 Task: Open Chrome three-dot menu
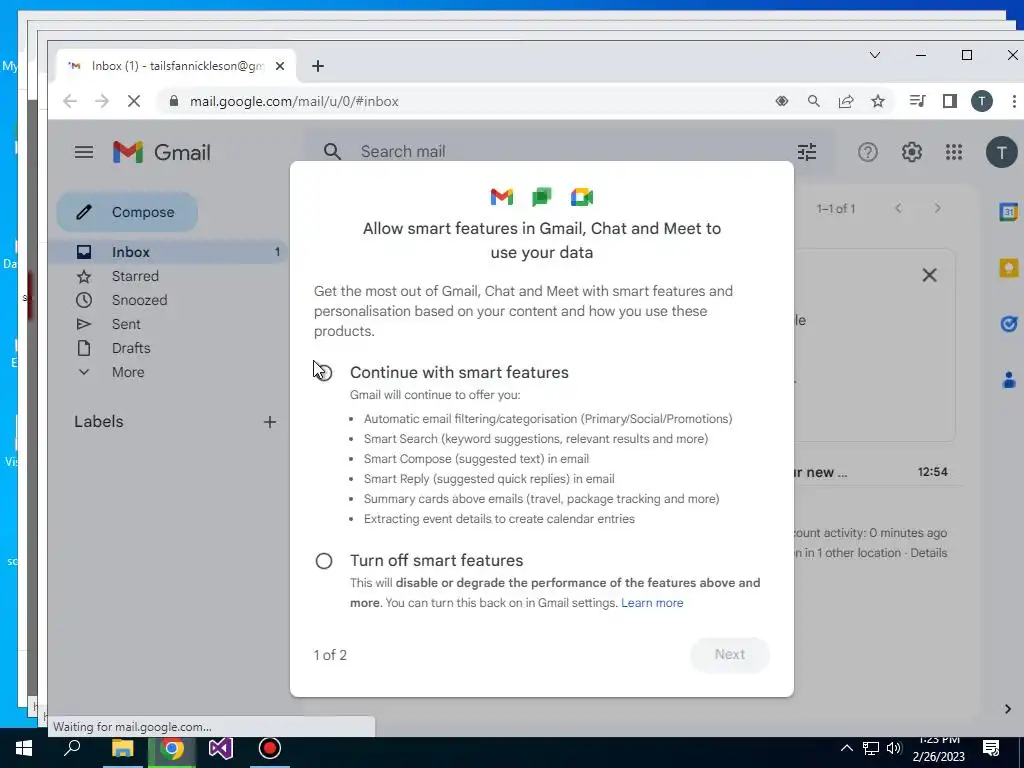pos(1014,101)
